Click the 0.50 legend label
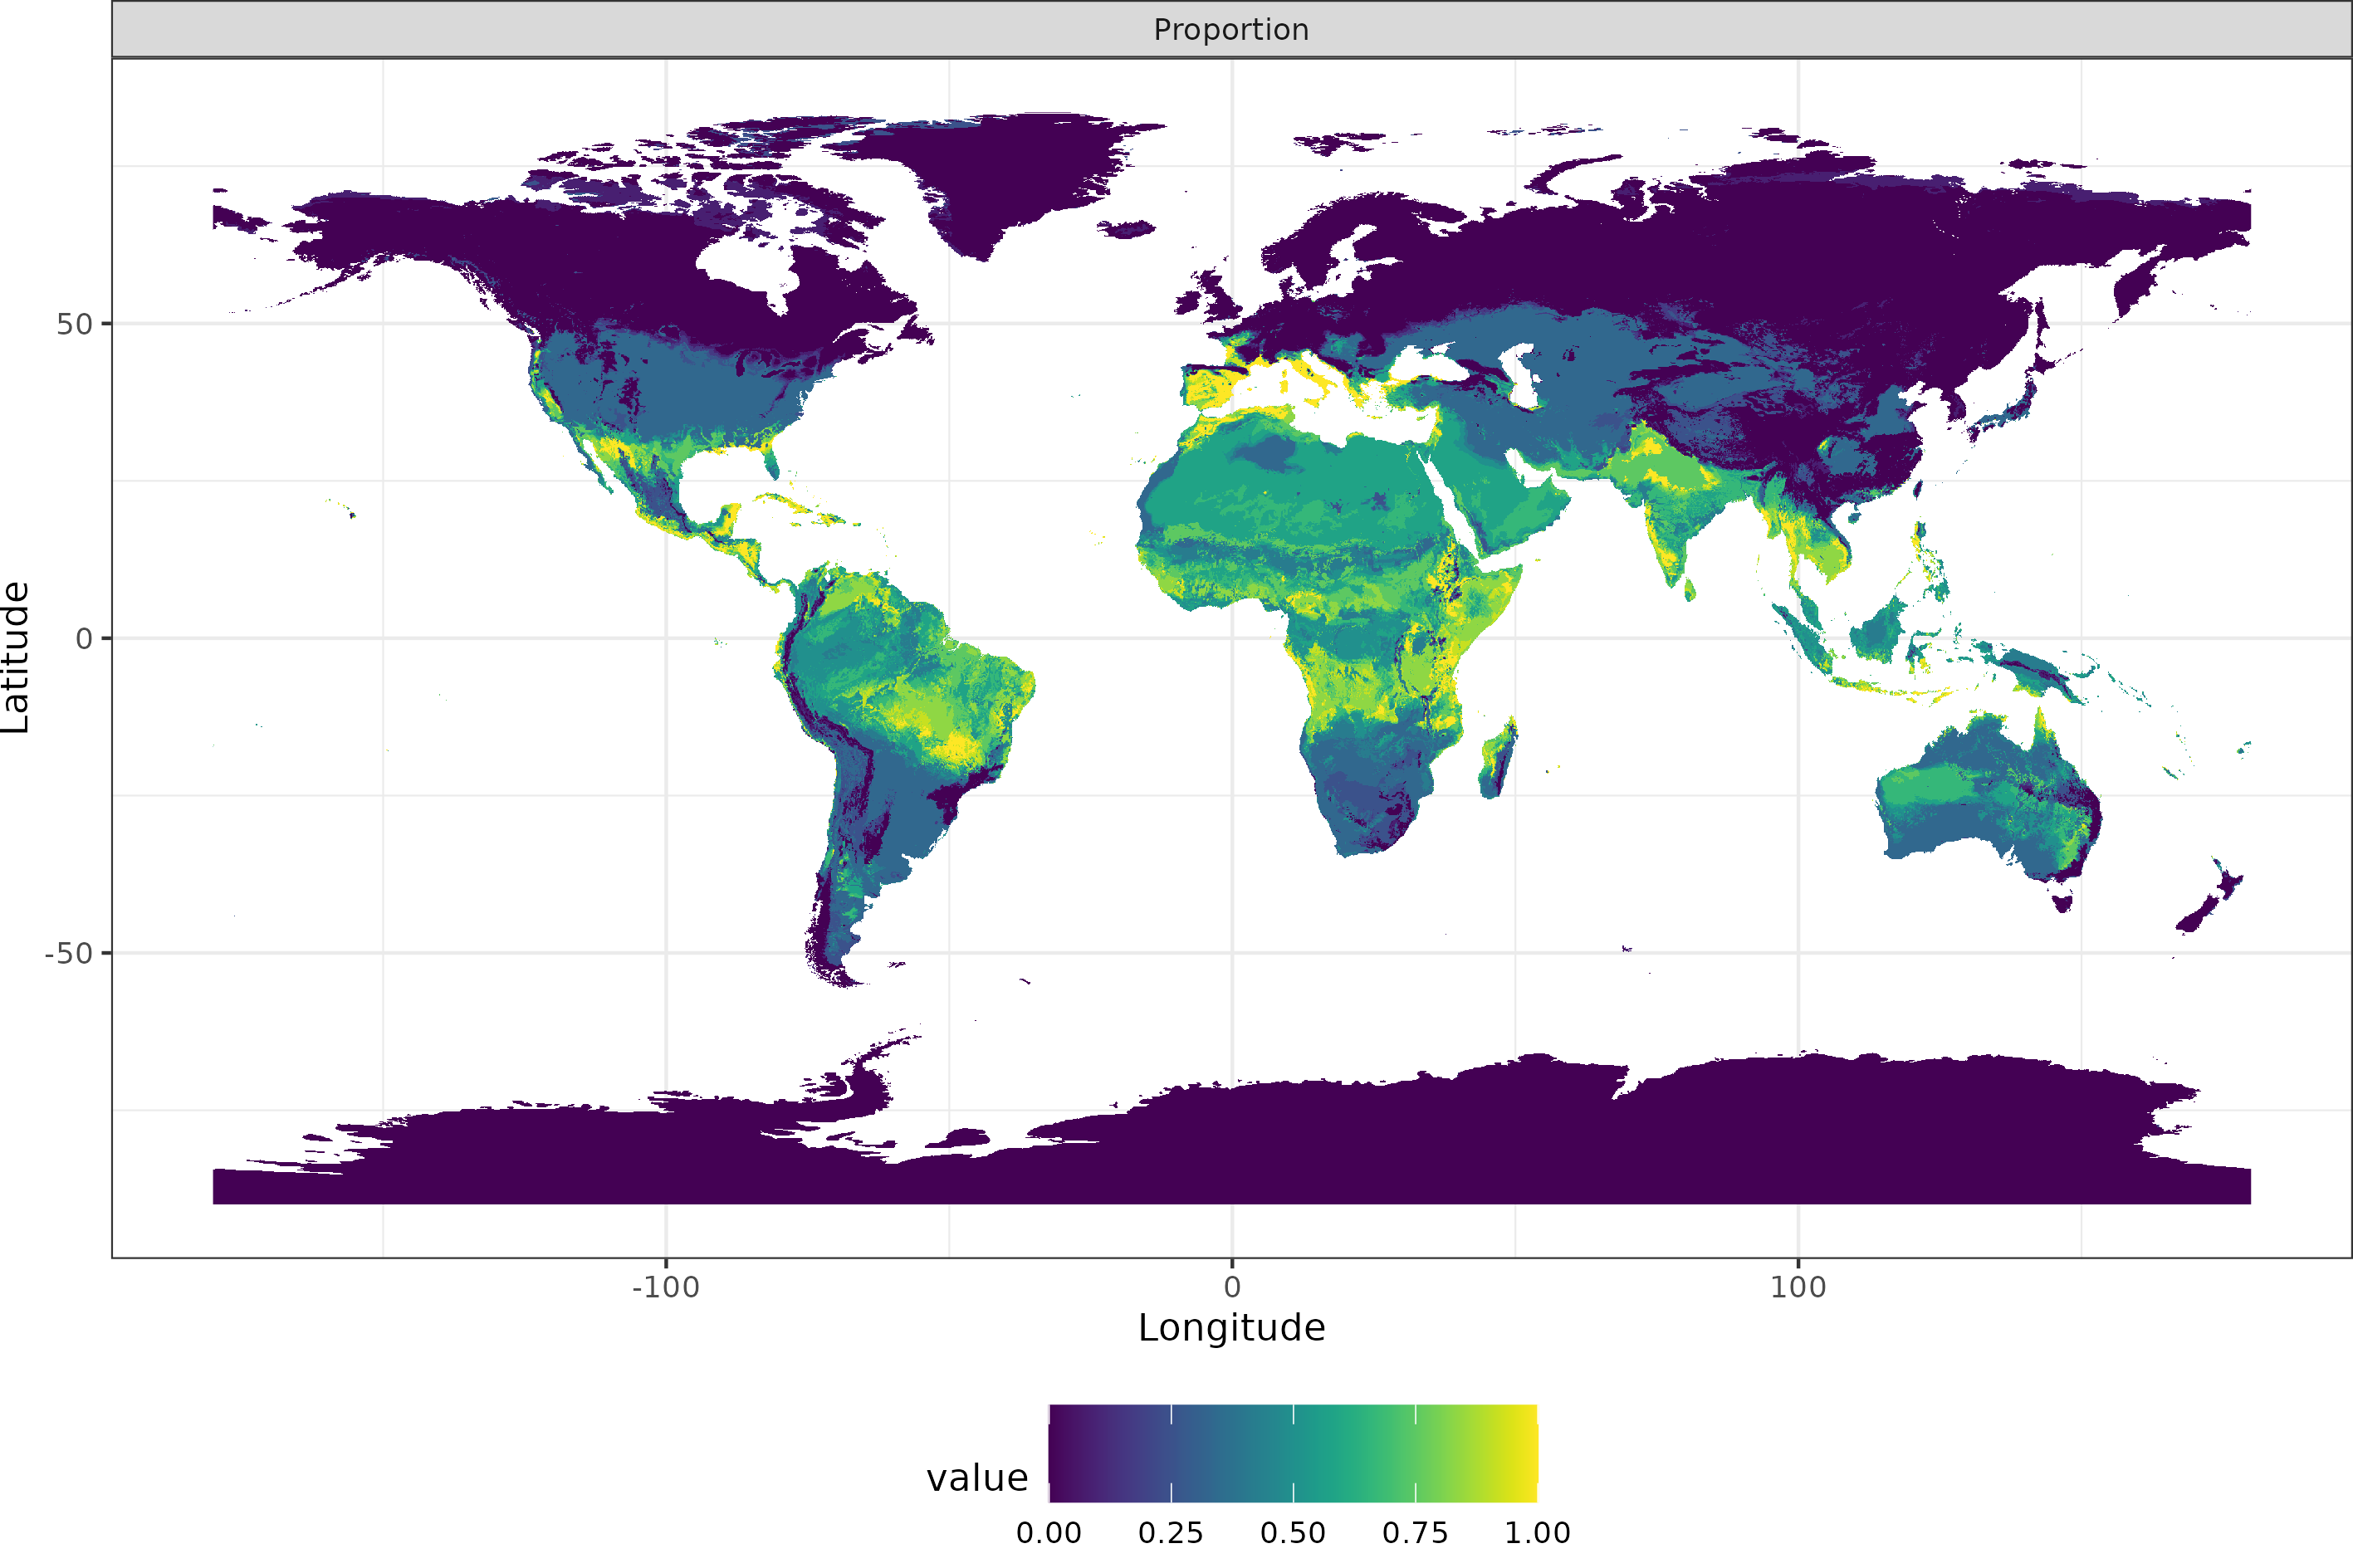This screenshot has width=2353, height=1568. 1292,1533
